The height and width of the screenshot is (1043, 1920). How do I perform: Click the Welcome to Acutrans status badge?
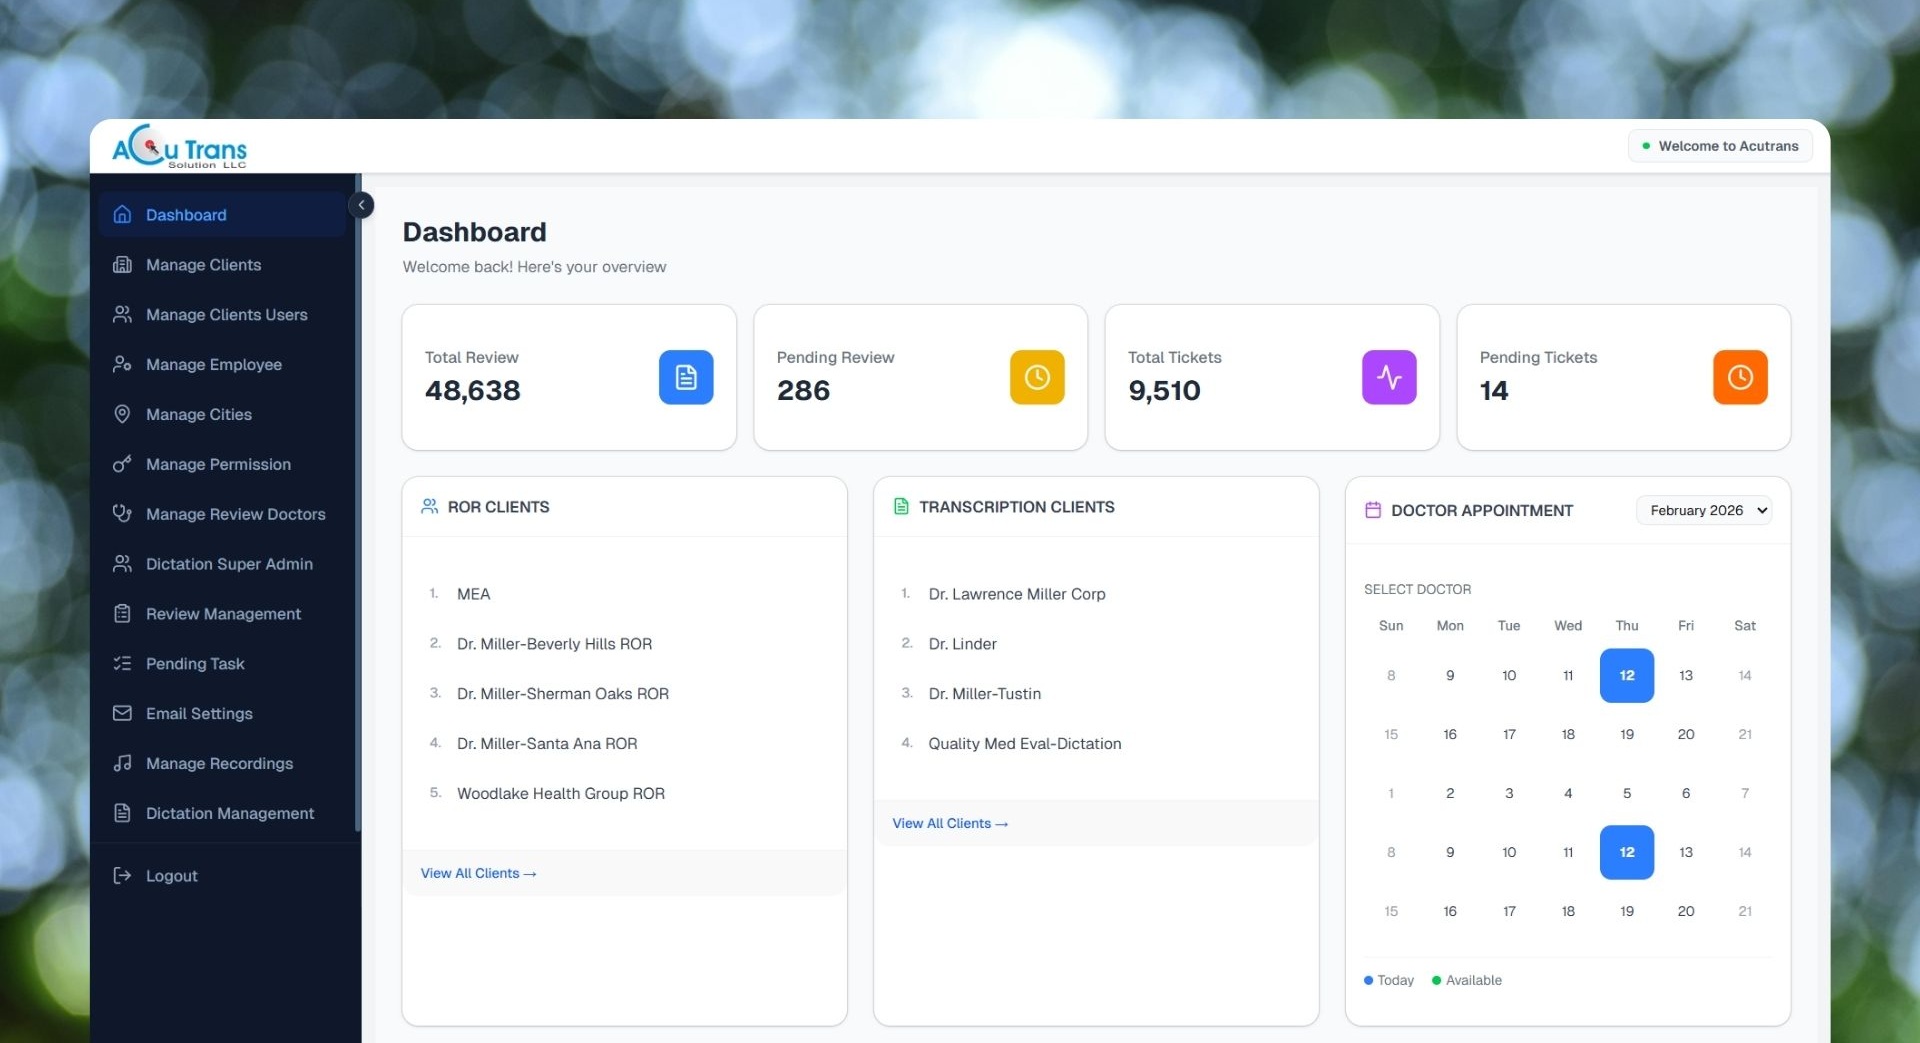1720,146
